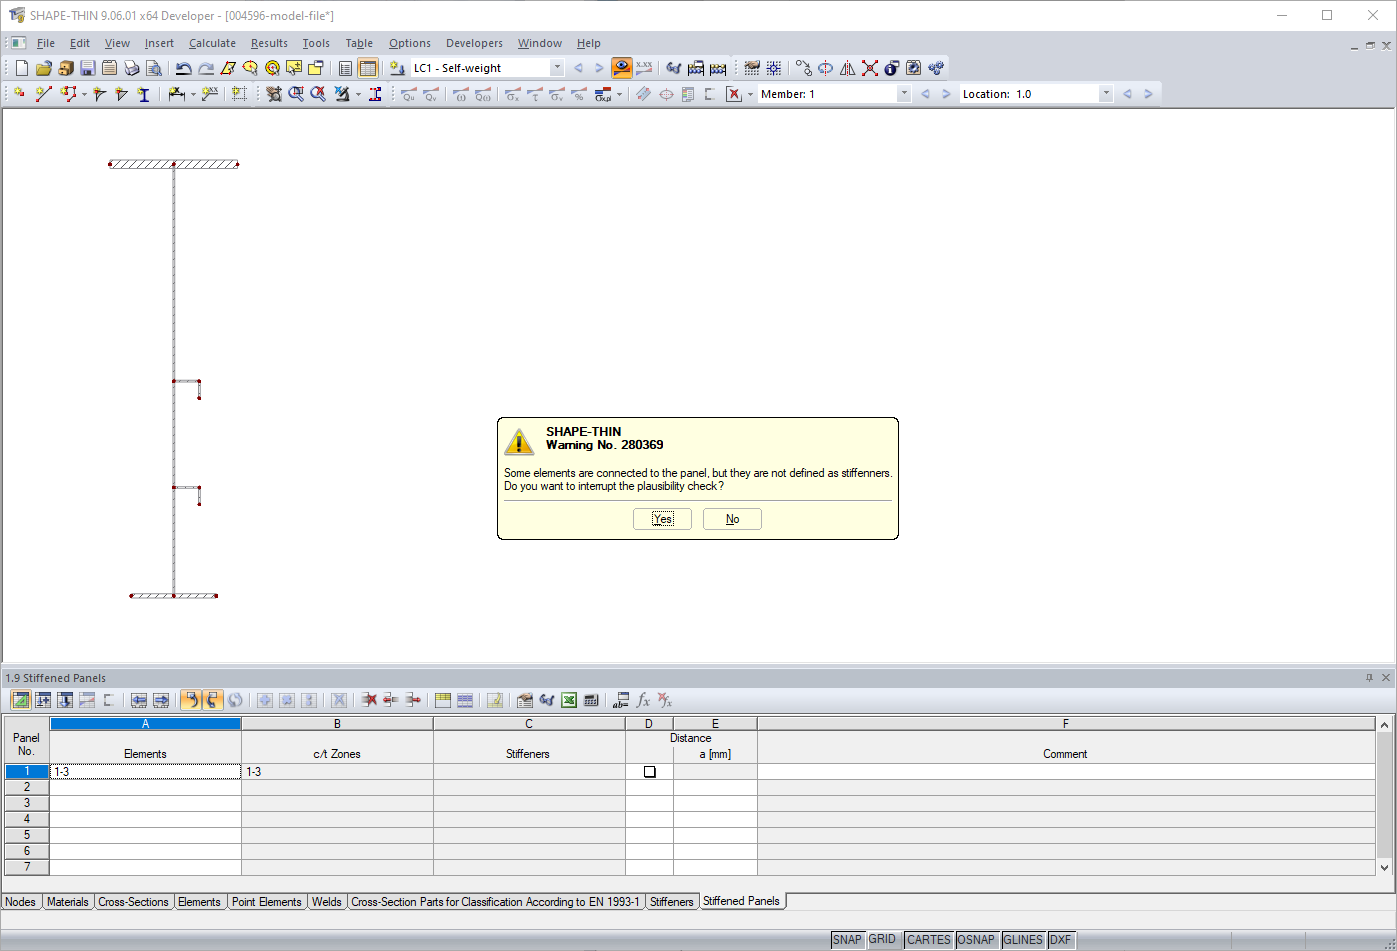Screen dimensions: 1397x951
Task: Expand the Member: 1 dropdown
Action: [903, 93]
